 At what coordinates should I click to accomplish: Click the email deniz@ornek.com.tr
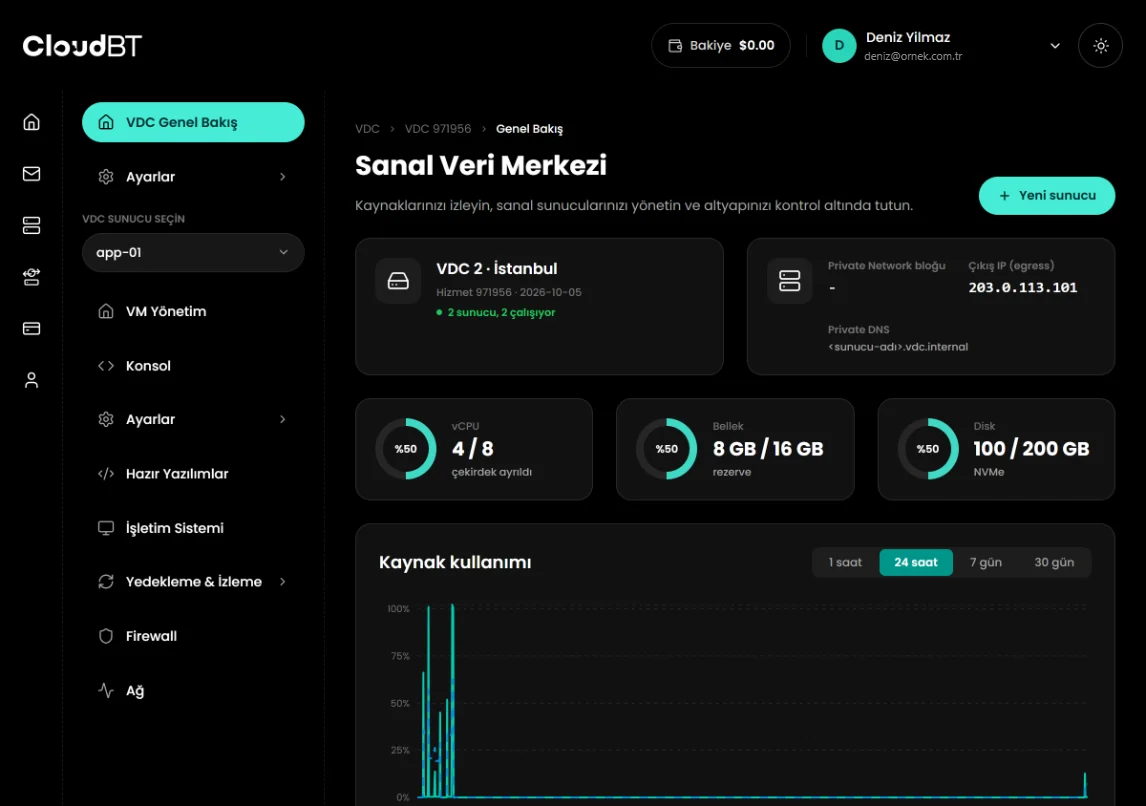click(913, 56)
